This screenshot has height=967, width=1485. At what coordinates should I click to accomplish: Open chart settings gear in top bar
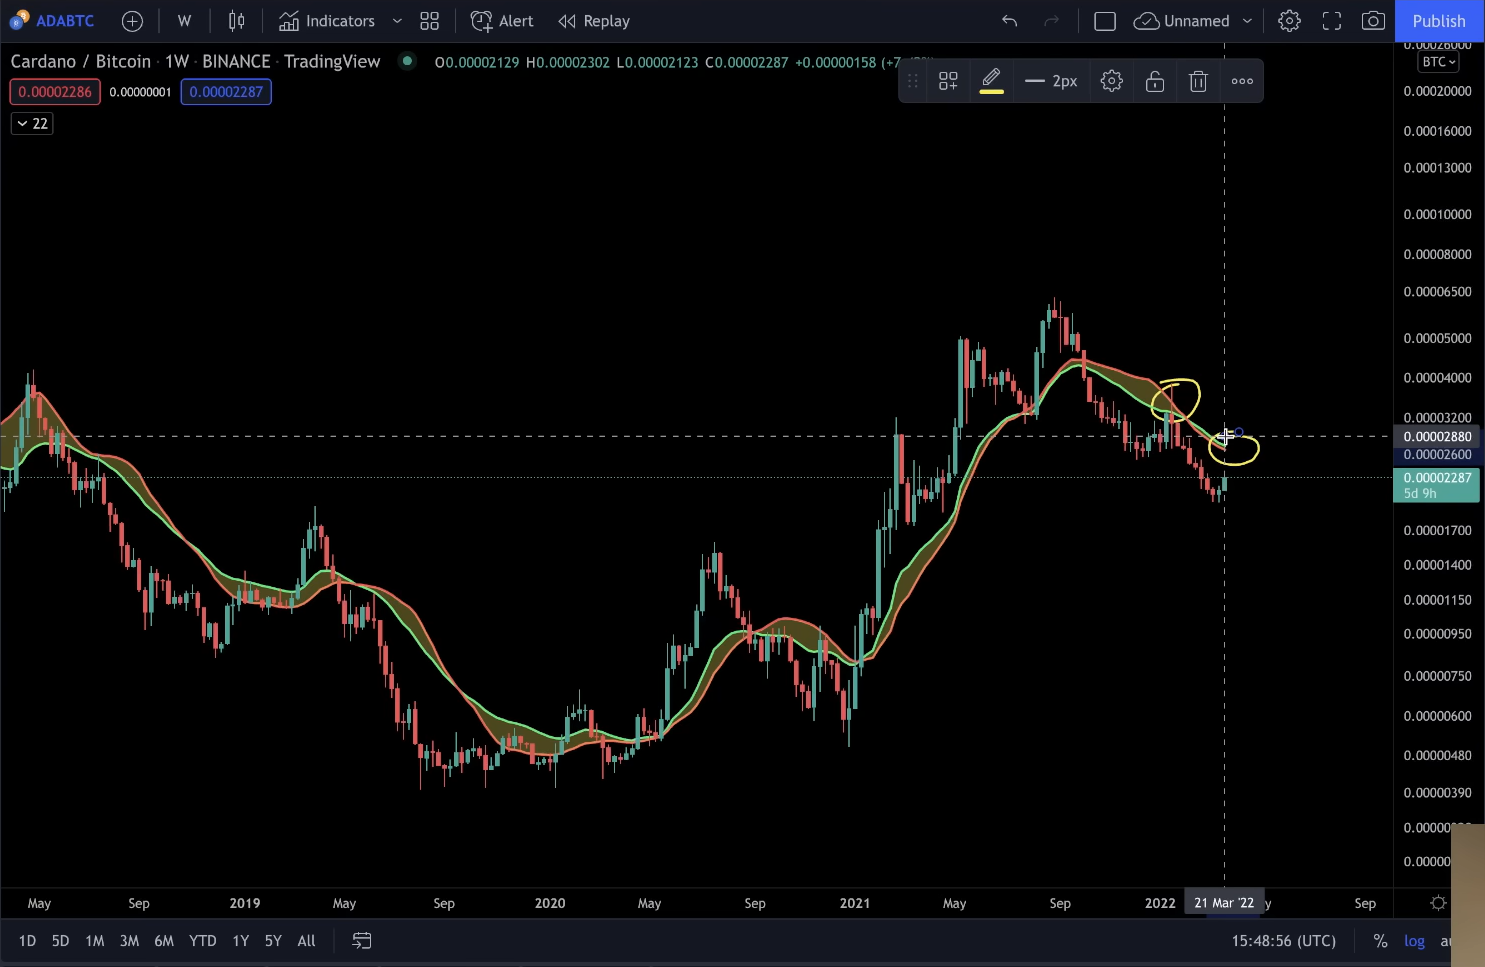coord(1289,21)
